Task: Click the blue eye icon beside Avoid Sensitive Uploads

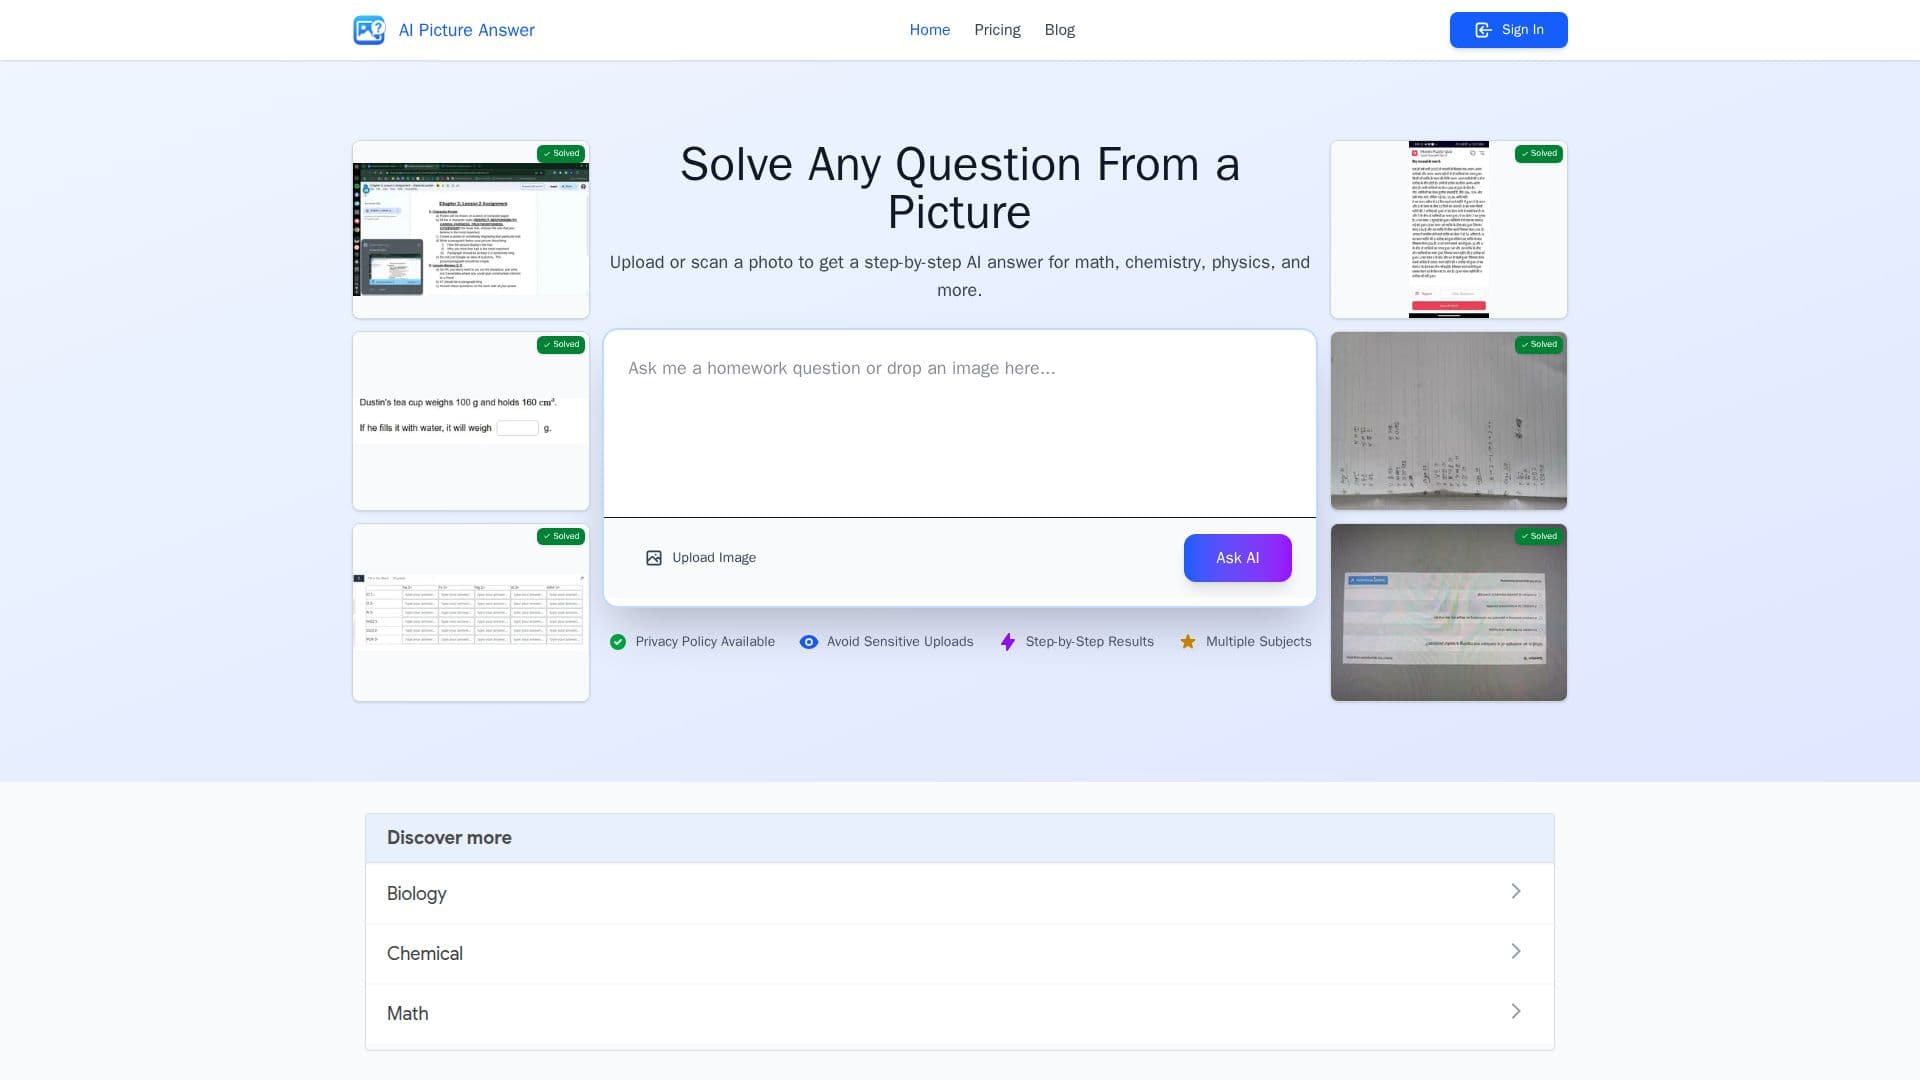Action: coord(809,642)
